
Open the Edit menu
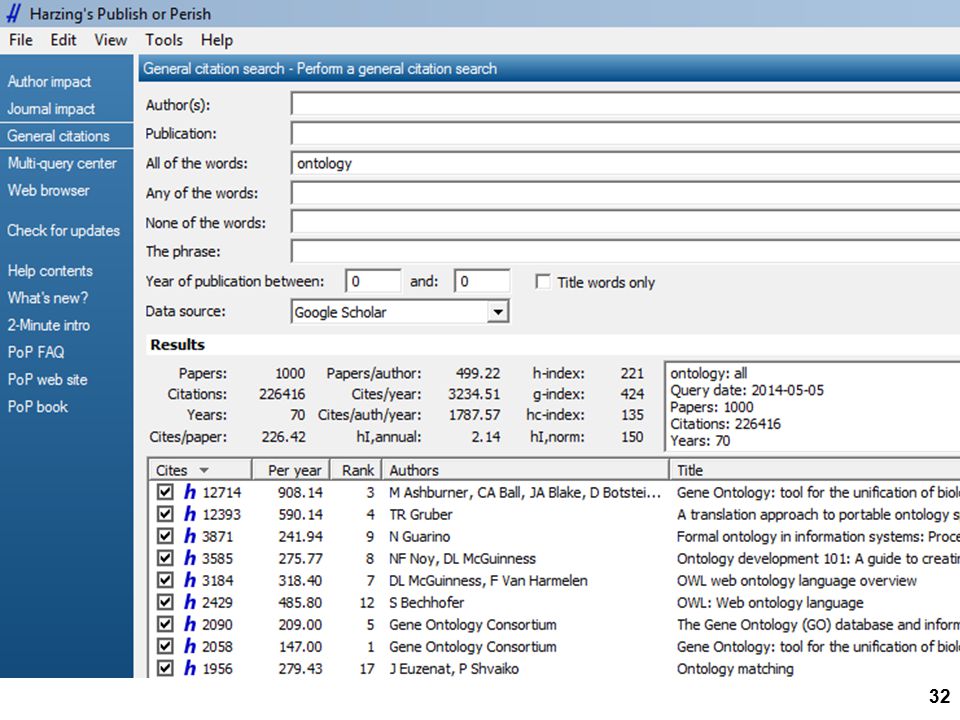point(63,40)
